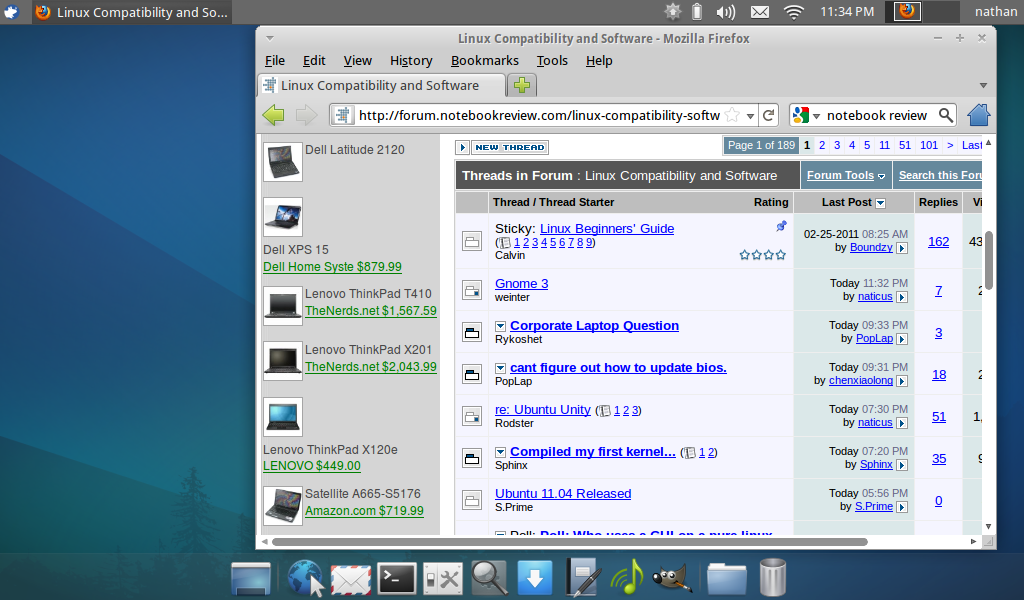Open the Wi-Fi network indicator

(x=793, y=12)
